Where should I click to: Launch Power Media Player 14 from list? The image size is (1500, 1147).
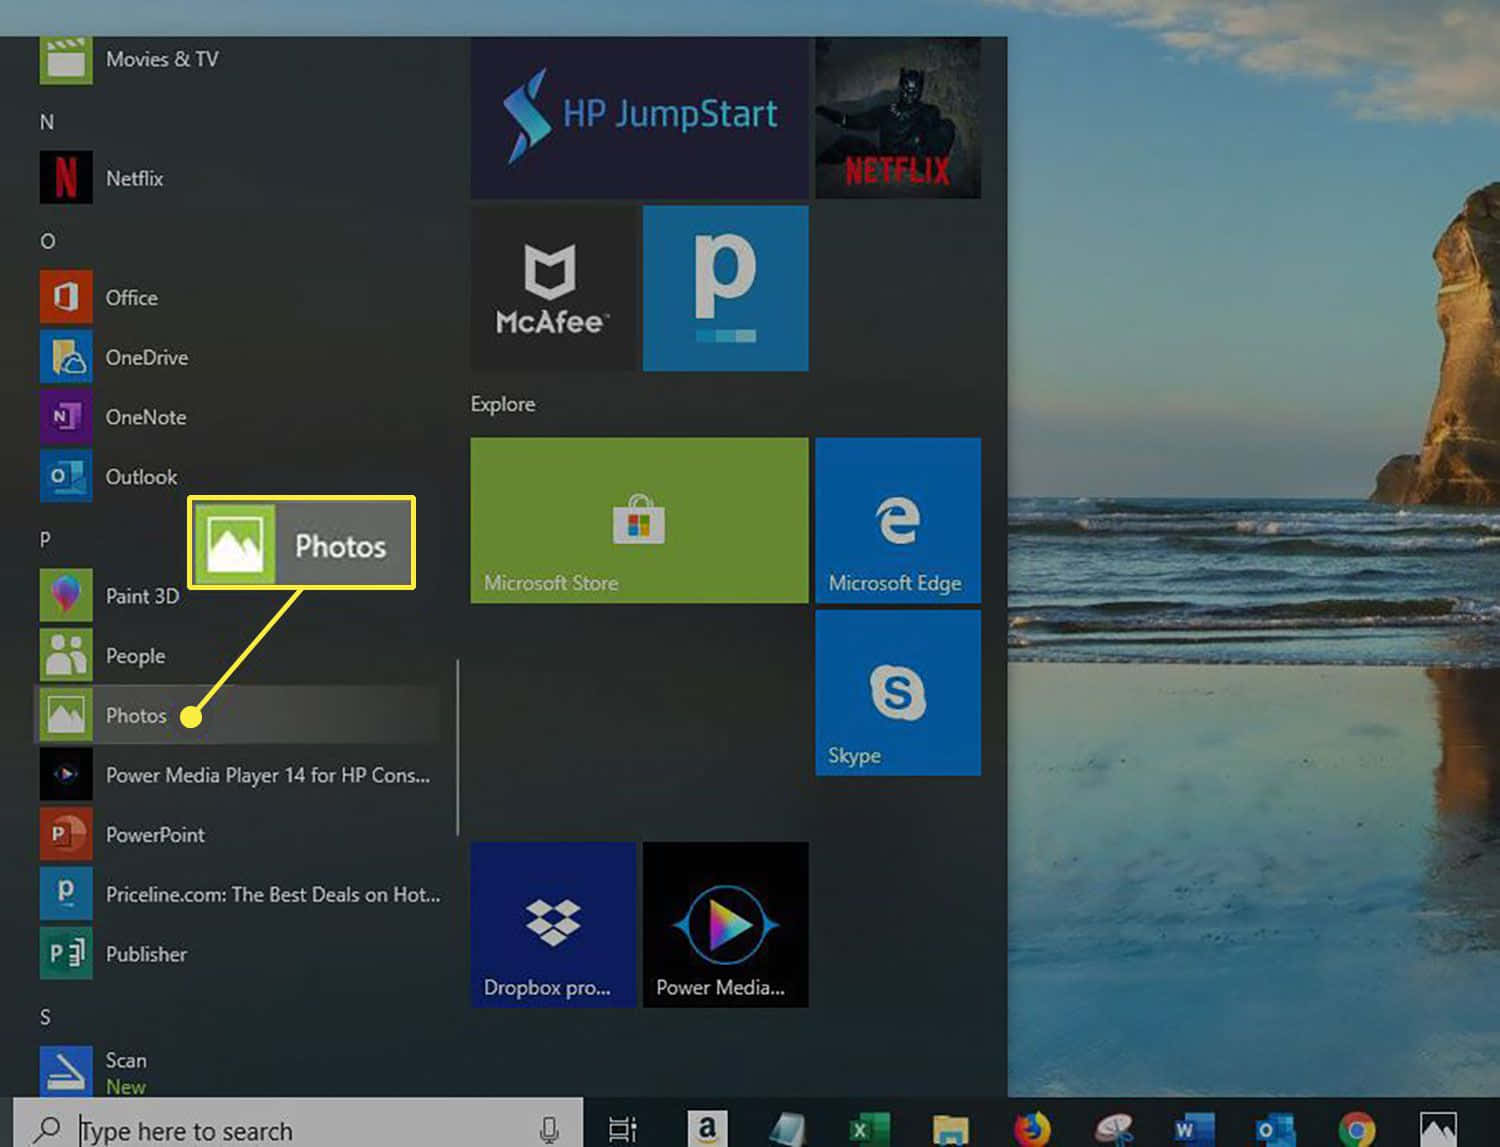coord(238,775)
